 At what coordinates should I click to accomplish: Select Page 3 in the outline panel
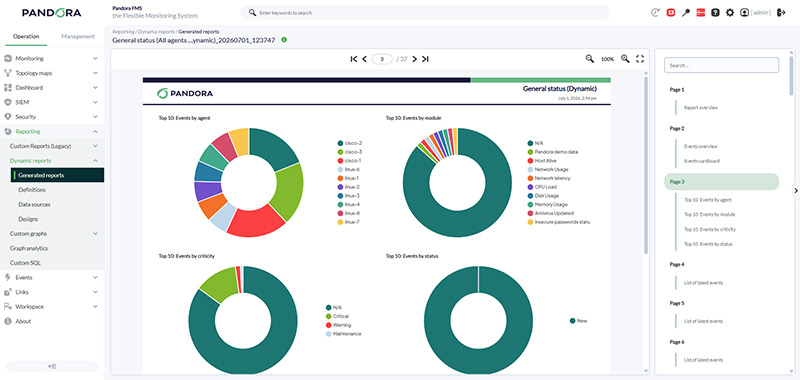coord(721,182)
